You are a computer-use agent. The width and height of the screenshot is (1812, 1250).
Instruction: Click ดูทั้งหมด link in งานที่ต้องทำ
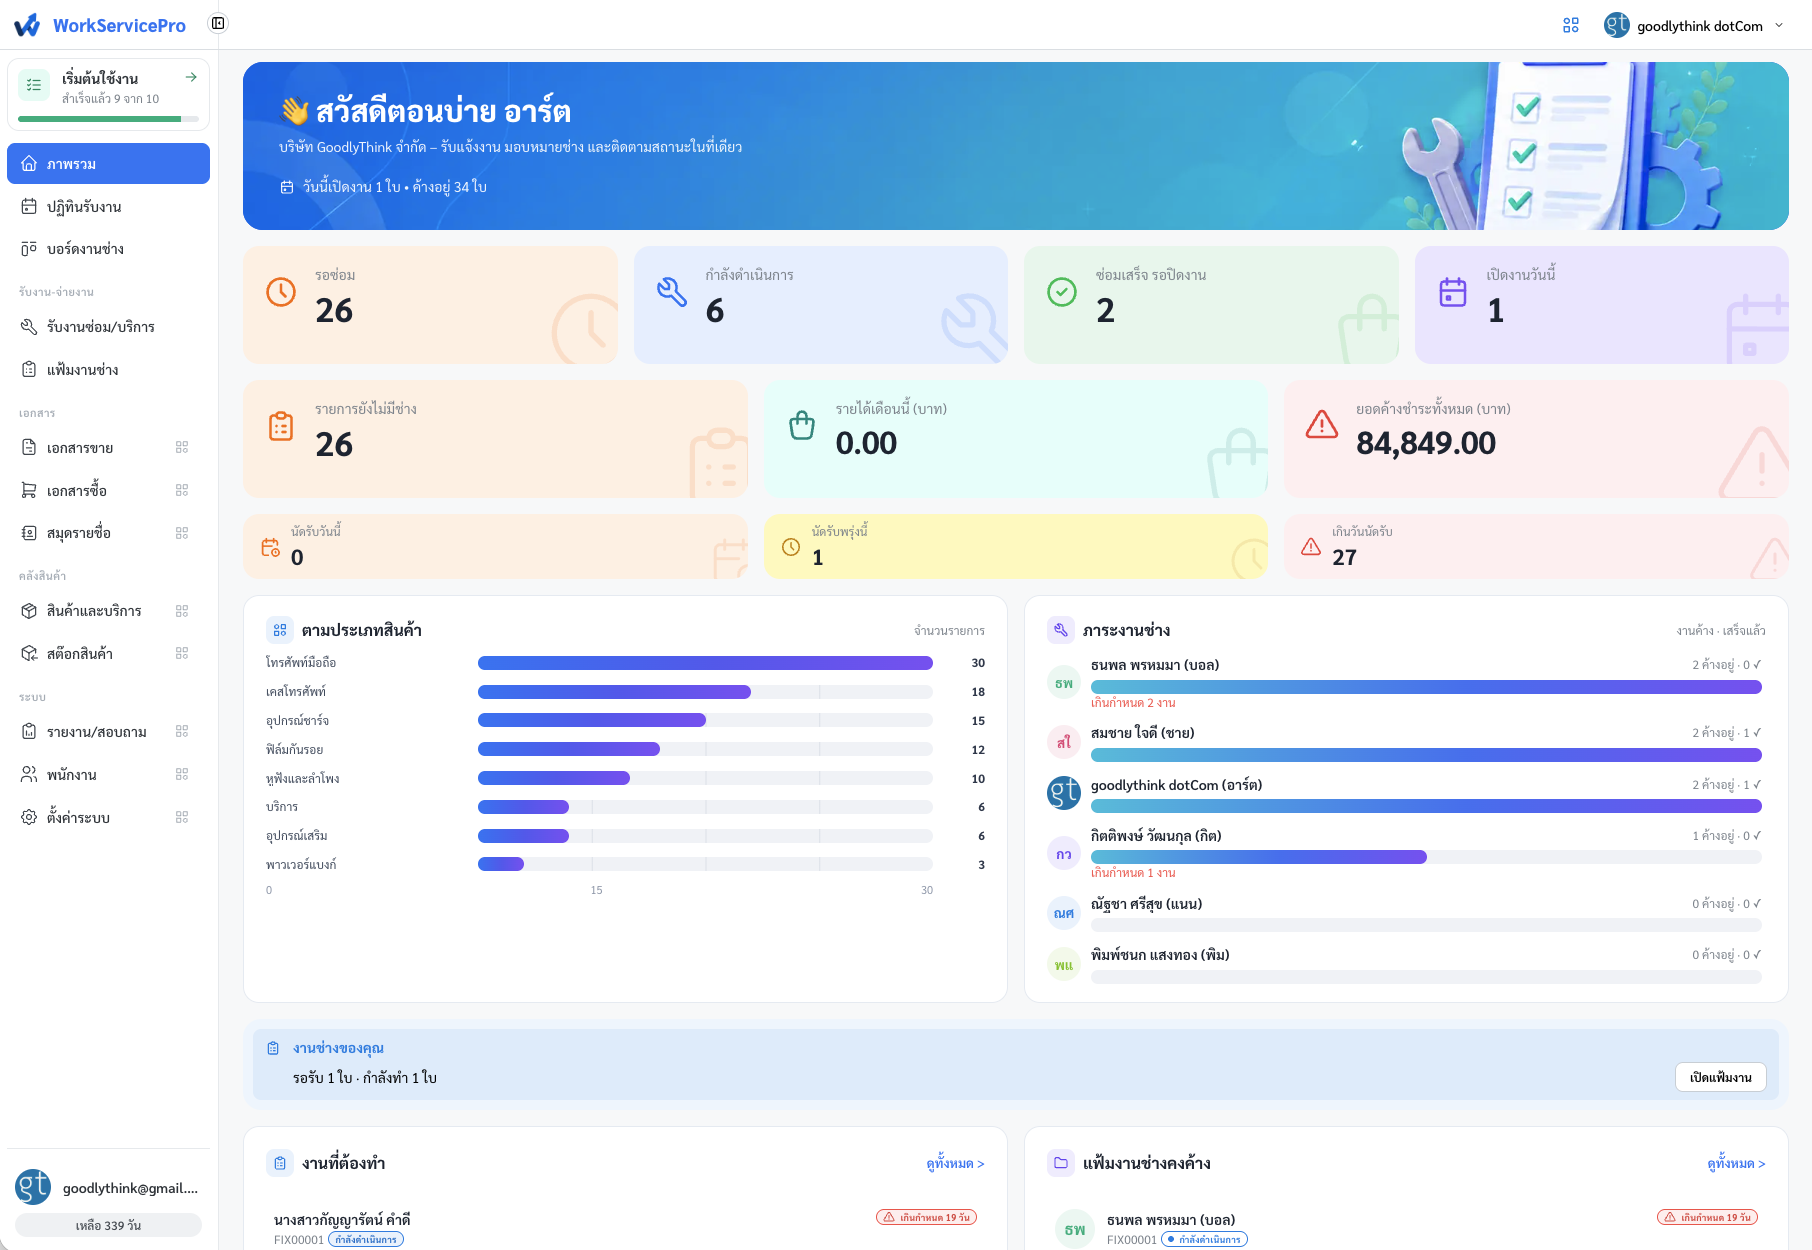point(955,1163)
